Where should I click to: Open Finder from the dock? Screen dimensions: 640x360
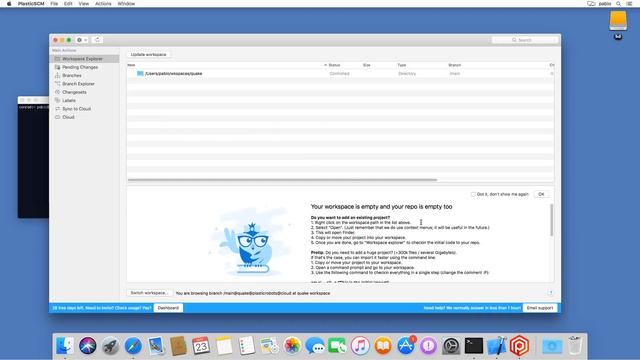[x=65, y=346]
